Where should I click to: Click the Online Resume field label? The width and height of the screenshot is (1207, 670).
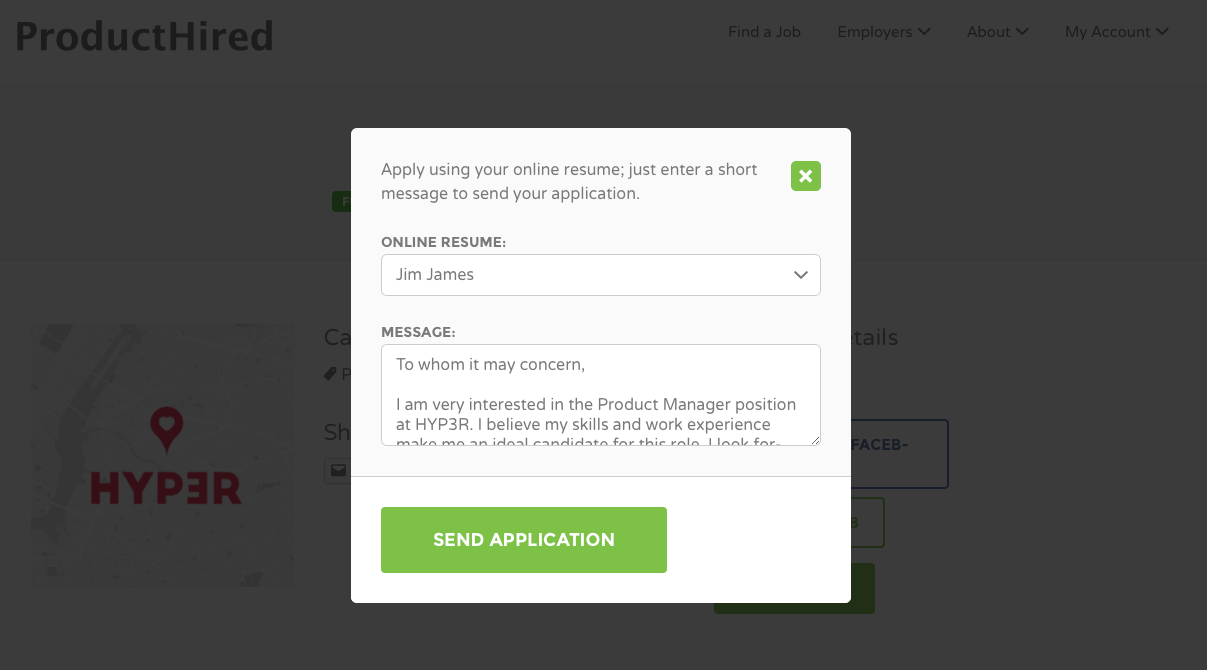[x=443, y=242]
